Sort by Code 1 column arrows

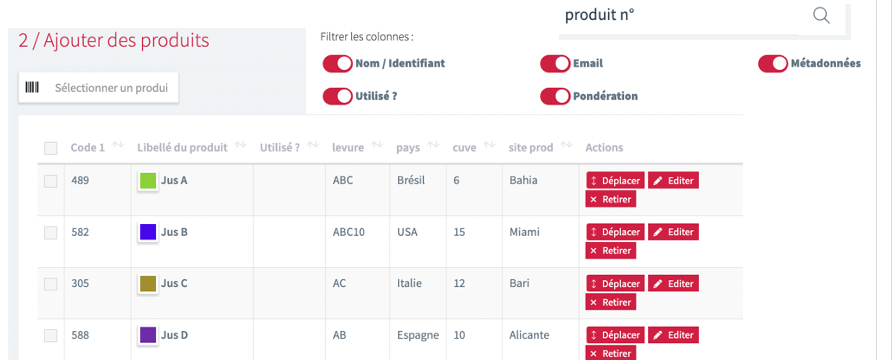(x=118, y=146)
